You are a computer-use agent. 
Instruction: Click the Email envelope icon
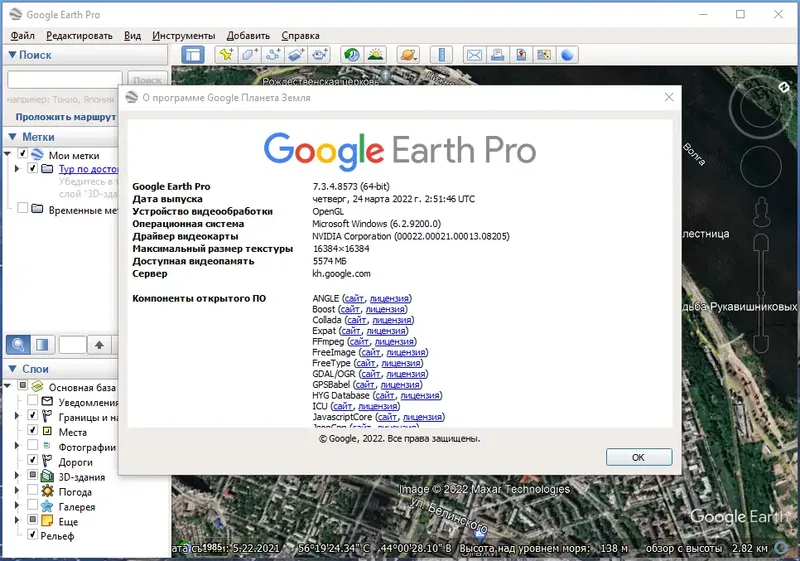(x=474, y=55)
